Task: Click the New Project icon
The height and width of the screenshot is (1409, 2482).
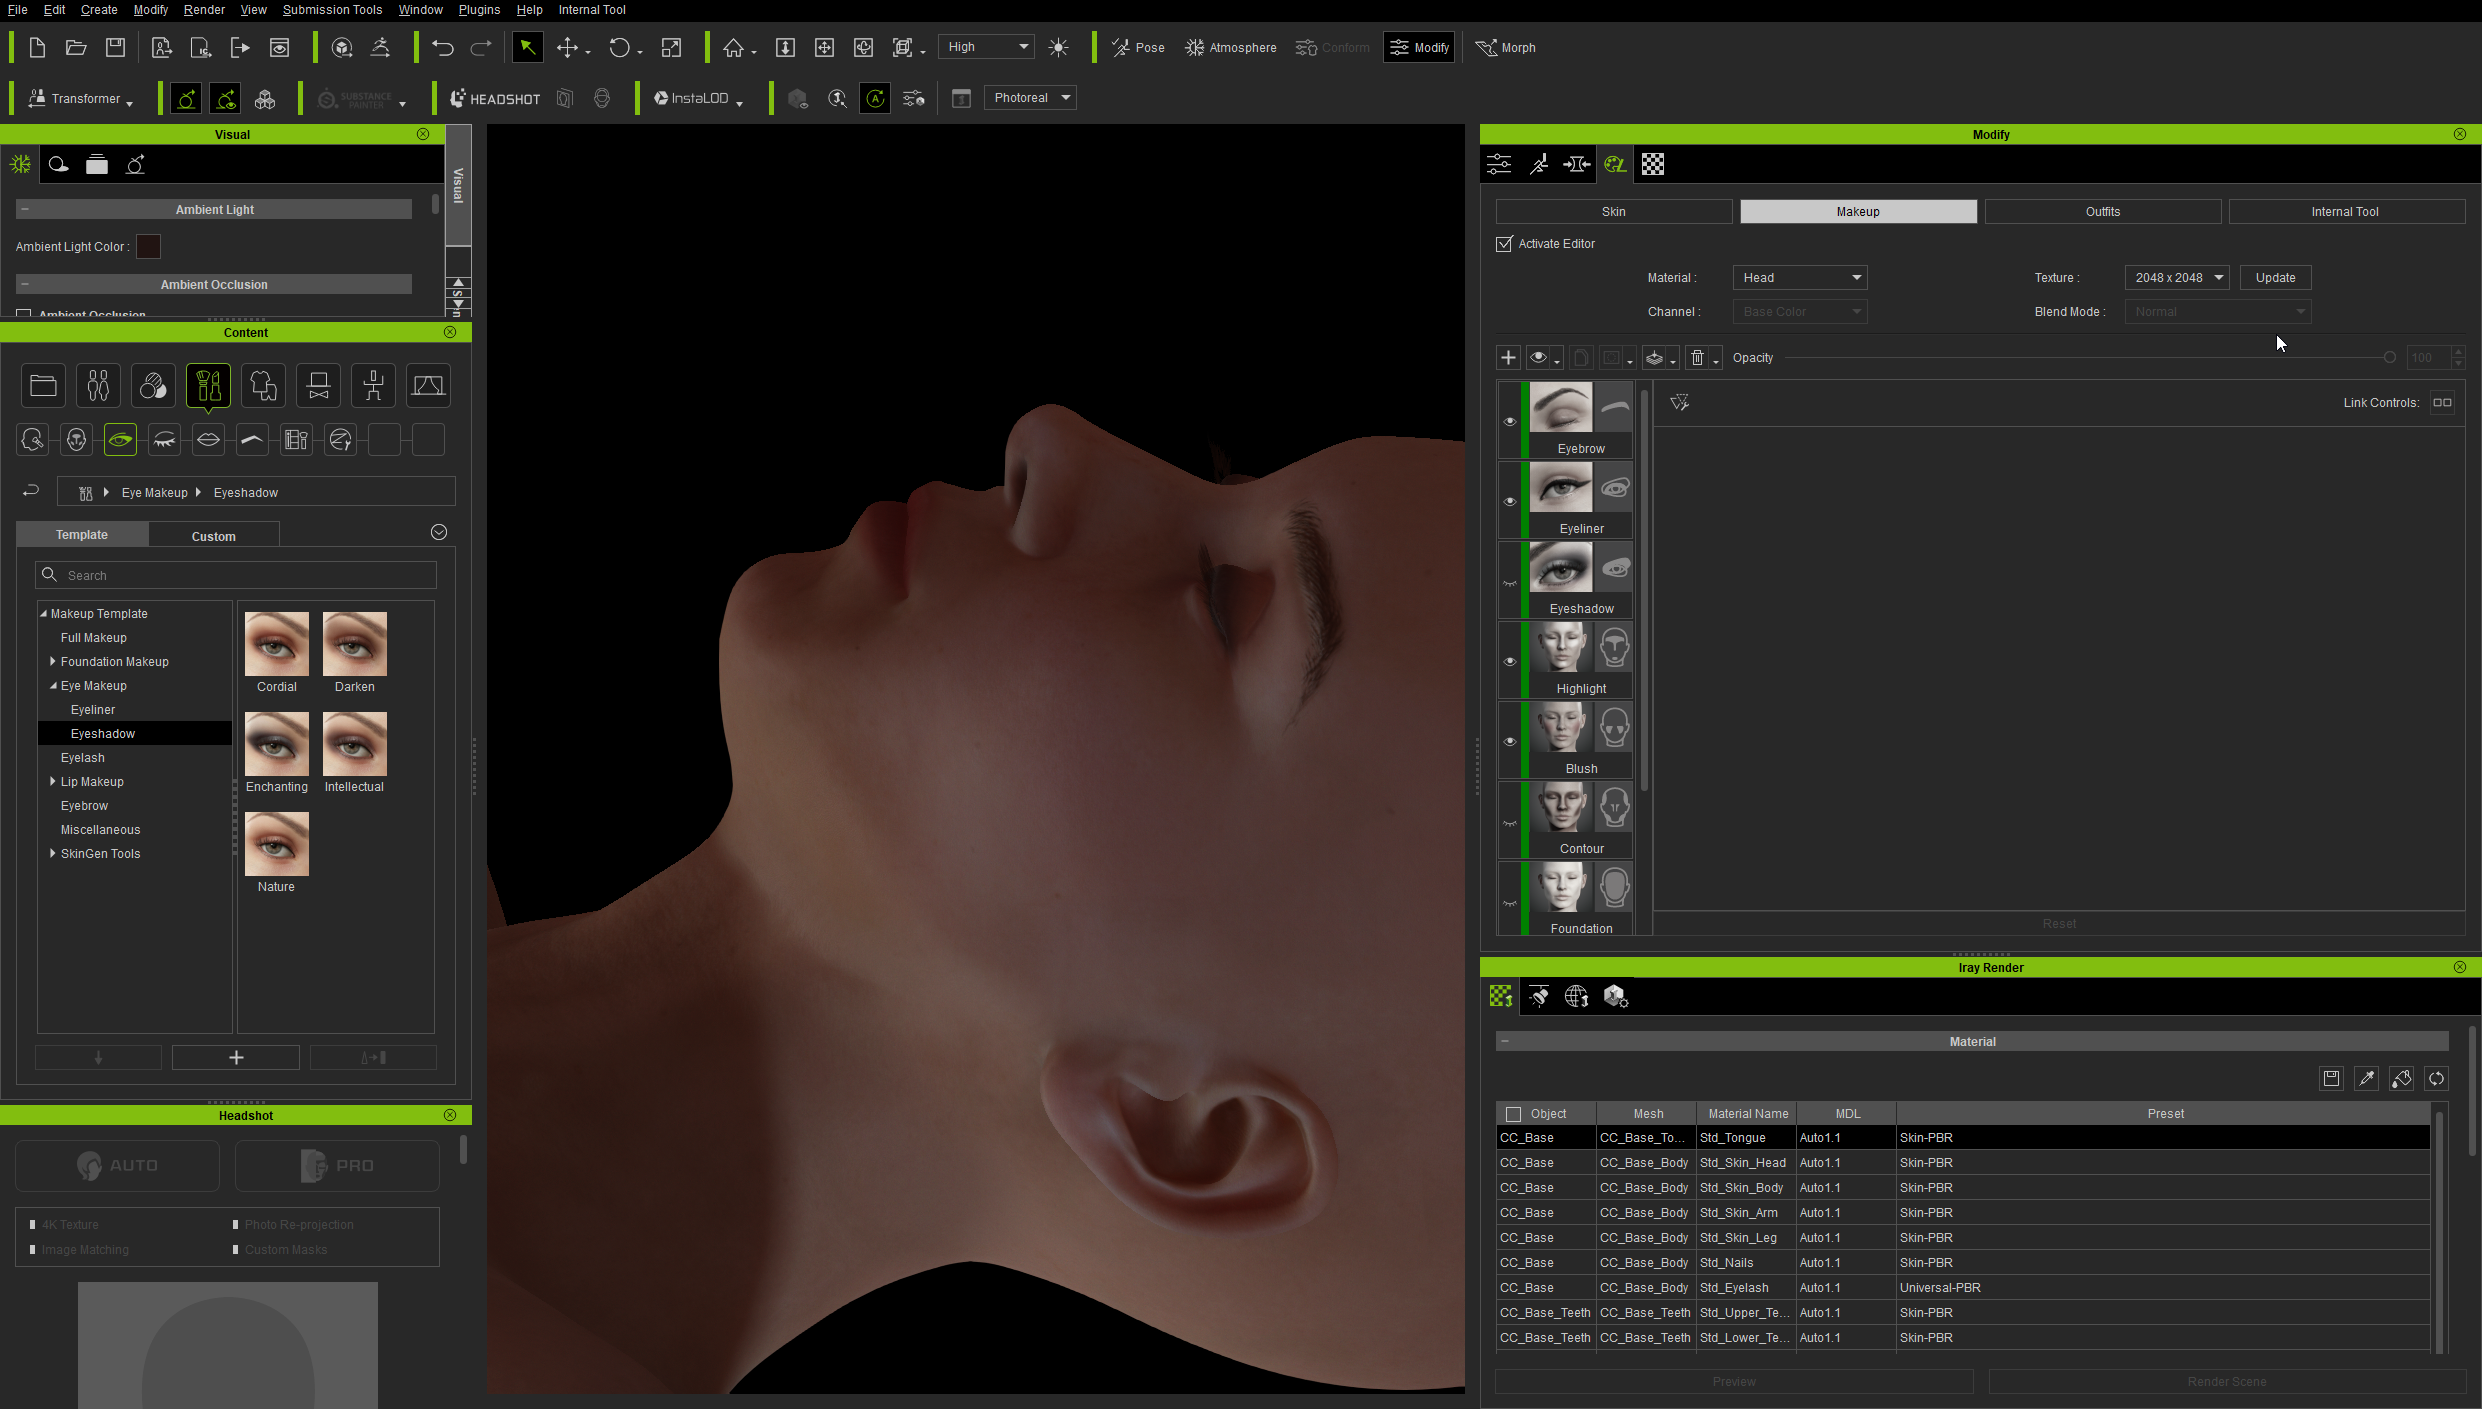Action: (37, 47)
